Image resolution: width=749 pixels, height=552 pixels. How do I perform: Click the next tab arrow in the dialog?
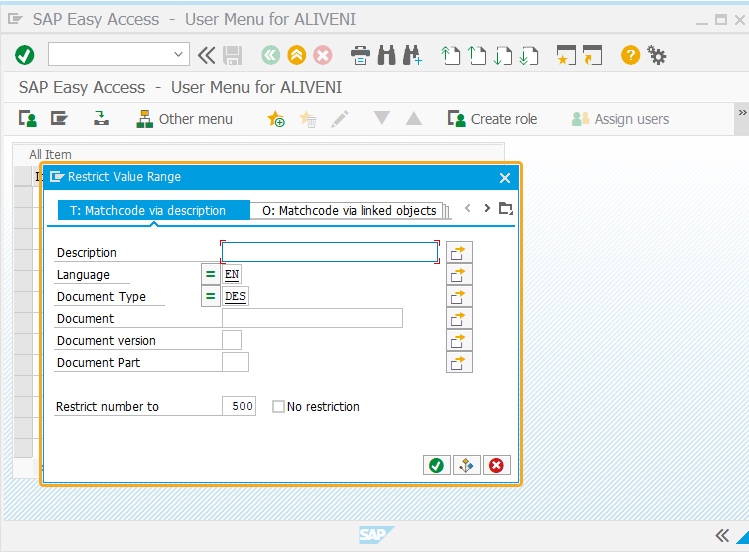(487, 208)
